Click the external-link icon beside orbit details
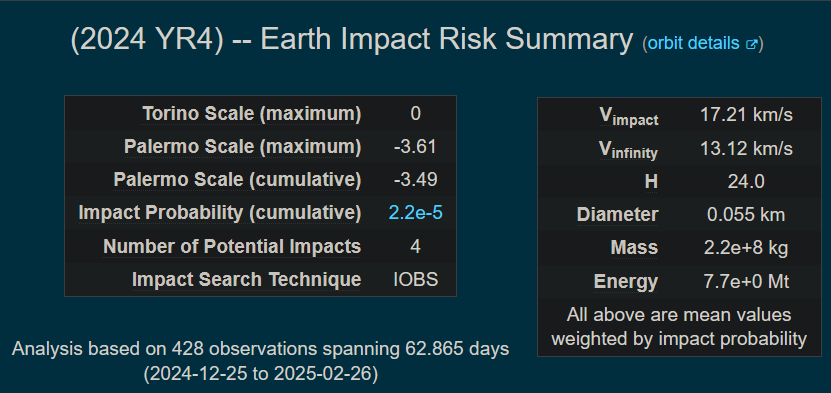This screenshot has height=393, width=831. (752, 44)
